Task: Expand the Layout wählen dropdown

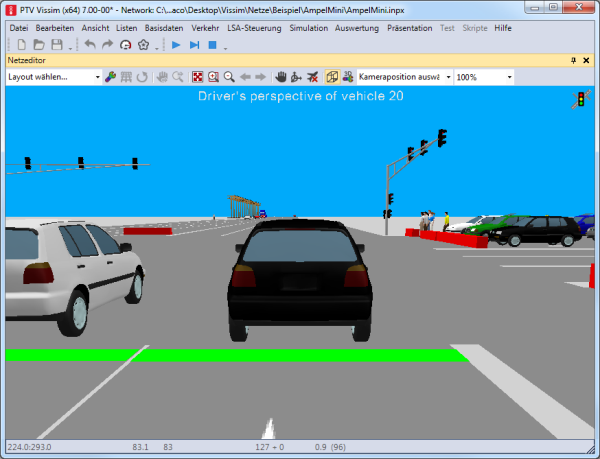Action: tap(97, 77)
